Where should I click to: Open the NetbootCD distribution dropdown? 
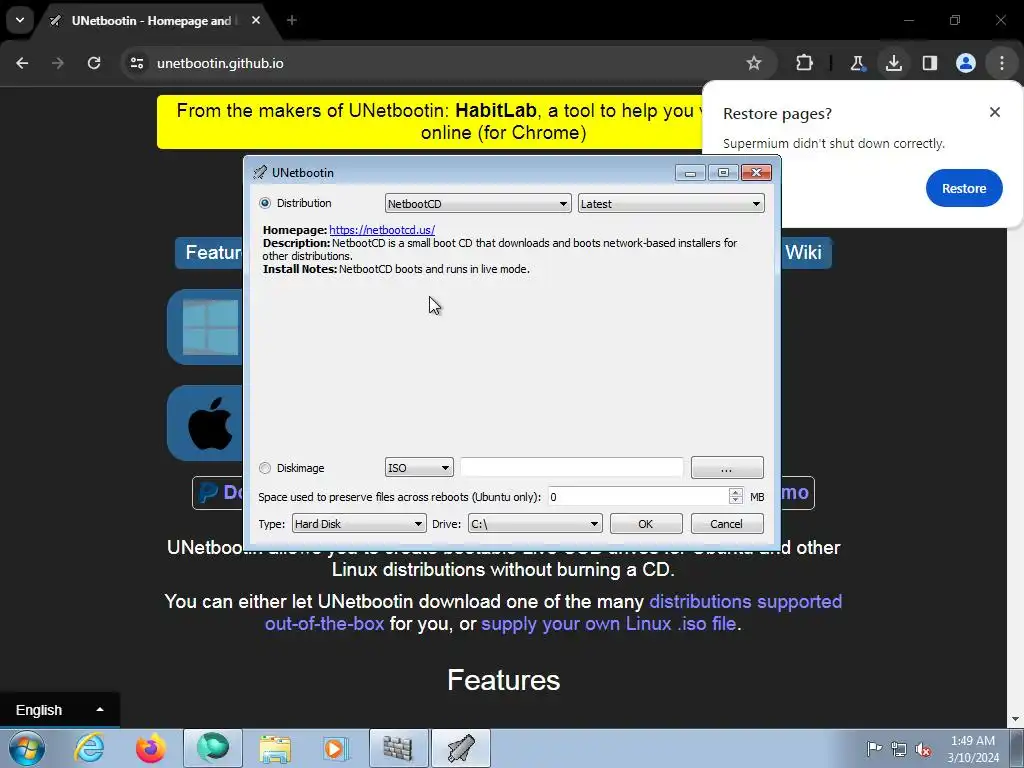point(478,204)
